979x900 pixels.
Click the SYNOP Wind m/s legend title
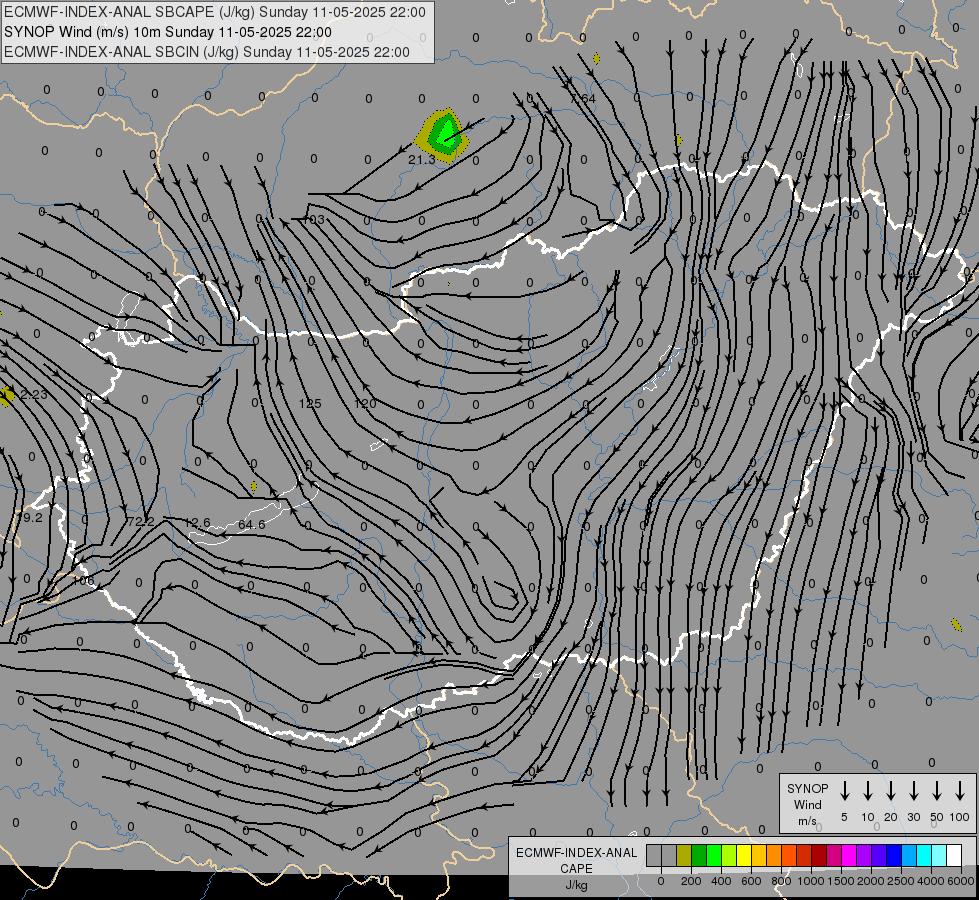[x=807, y=804]
